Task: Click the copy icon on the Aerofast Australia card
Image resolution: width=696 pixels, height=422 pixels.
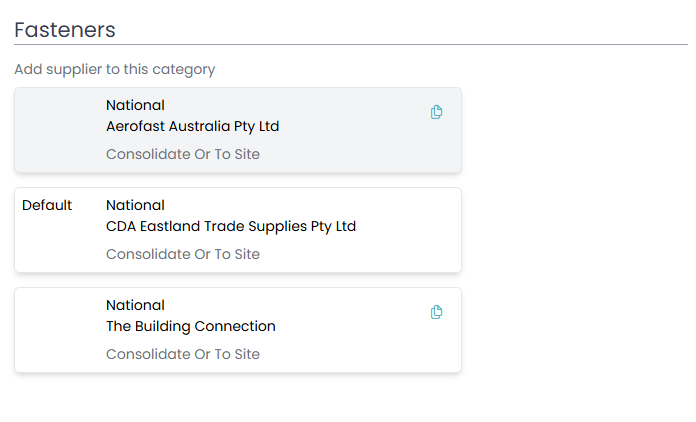Action: click(436, 112)
